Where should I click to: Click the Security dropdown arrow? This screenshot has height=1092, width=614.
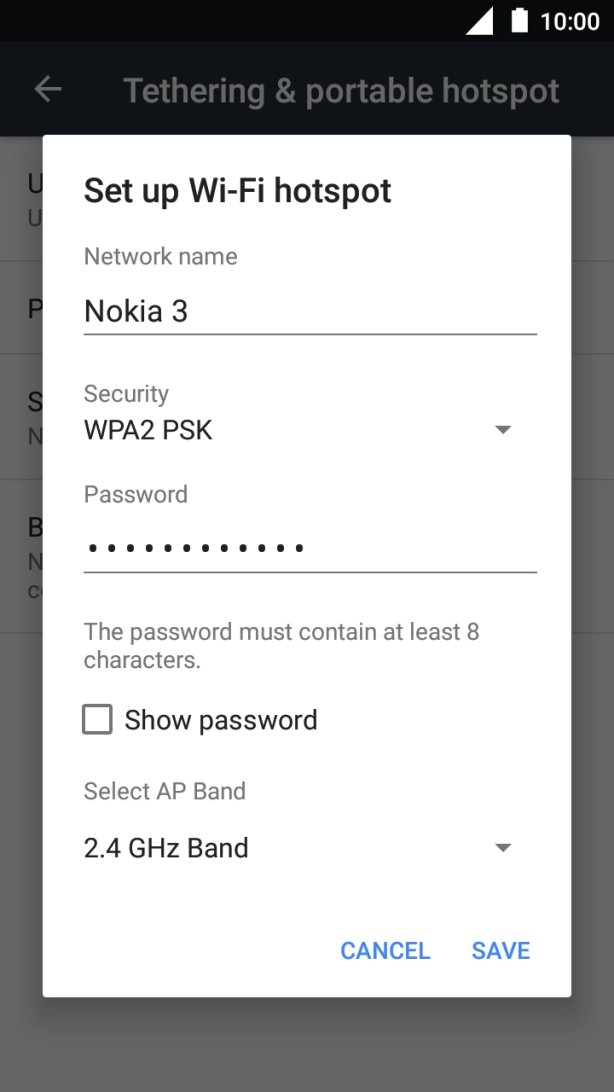[503, 430]
